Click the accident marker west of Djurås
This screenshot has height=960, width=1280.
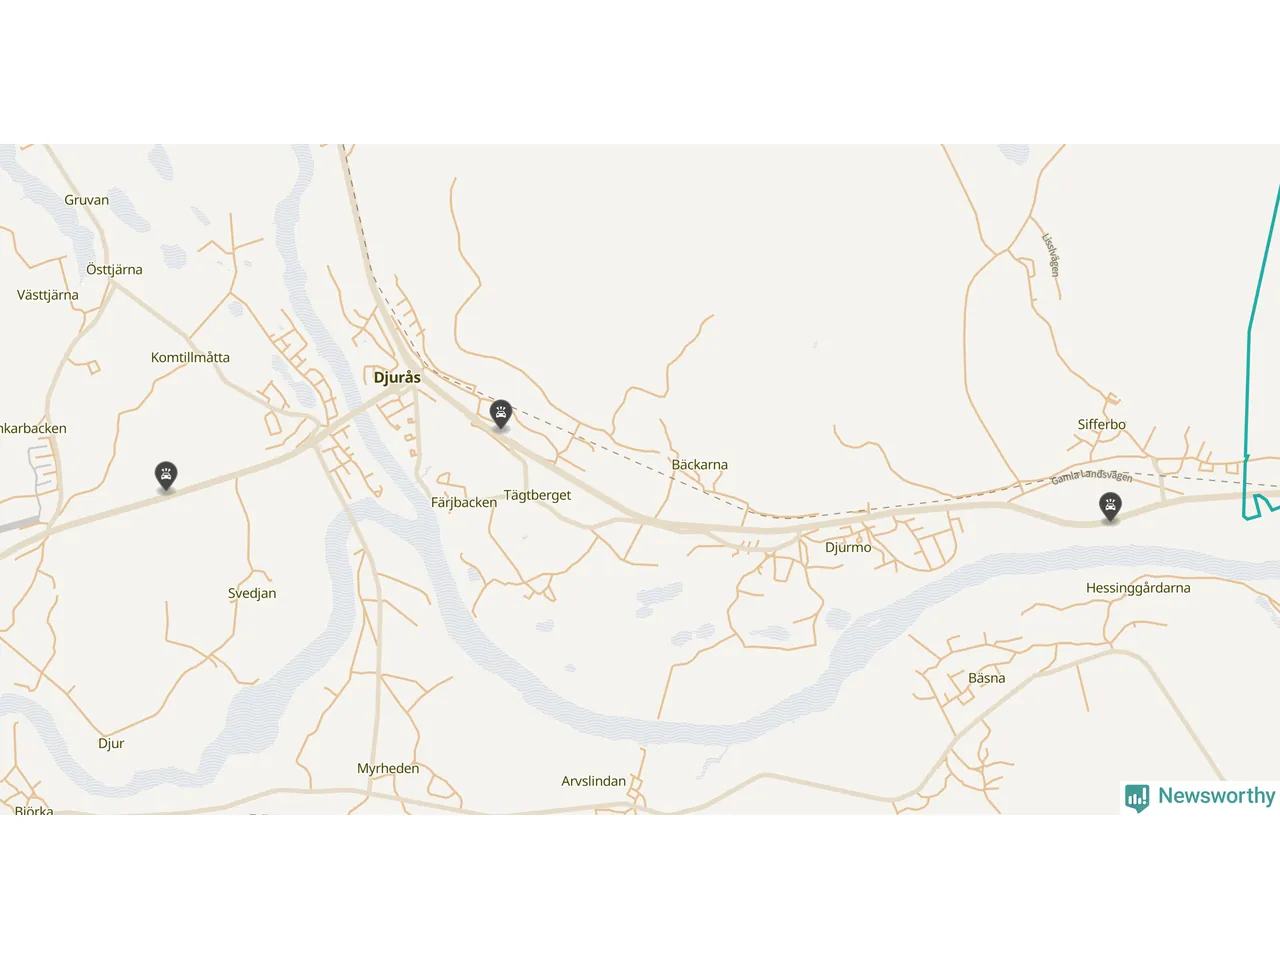166,476
